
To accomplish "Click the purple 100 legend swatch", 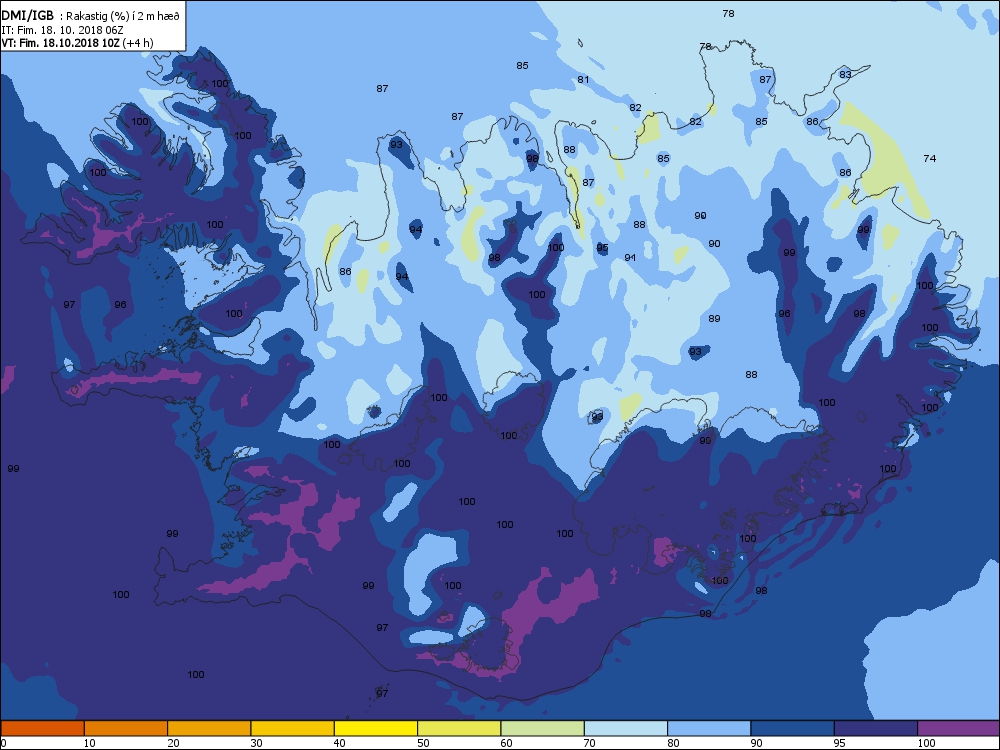I will [959, 728].
